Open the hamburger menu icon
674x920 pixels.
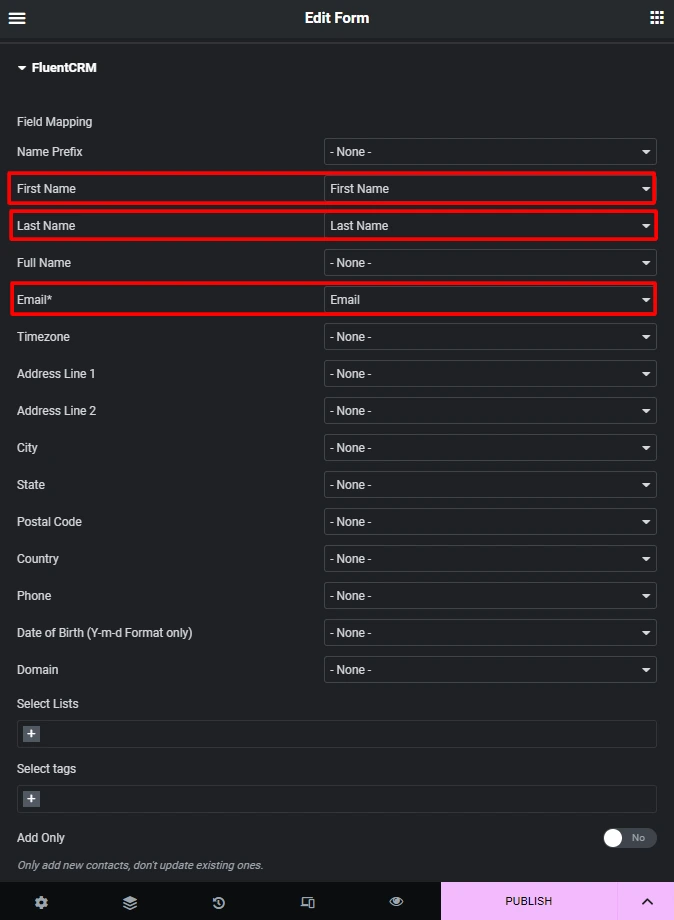17,18
